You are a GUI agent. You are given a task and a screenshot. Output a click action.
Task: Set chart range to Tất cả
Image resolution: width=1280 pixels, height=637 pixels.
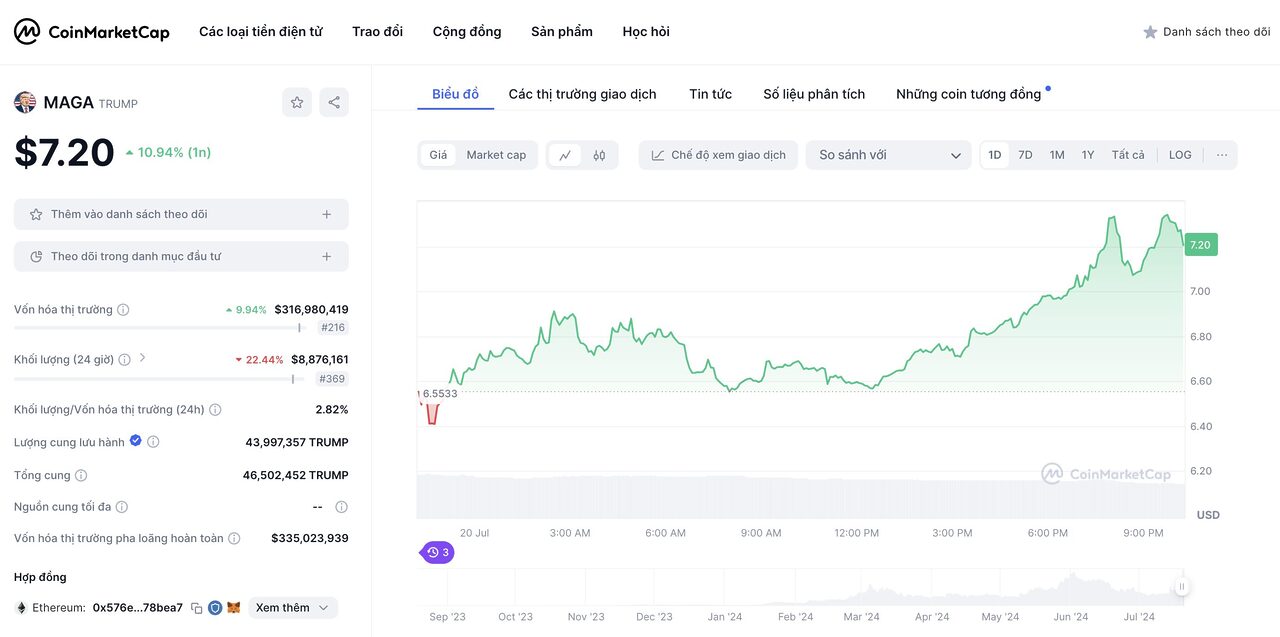(x=1128, y=155)
